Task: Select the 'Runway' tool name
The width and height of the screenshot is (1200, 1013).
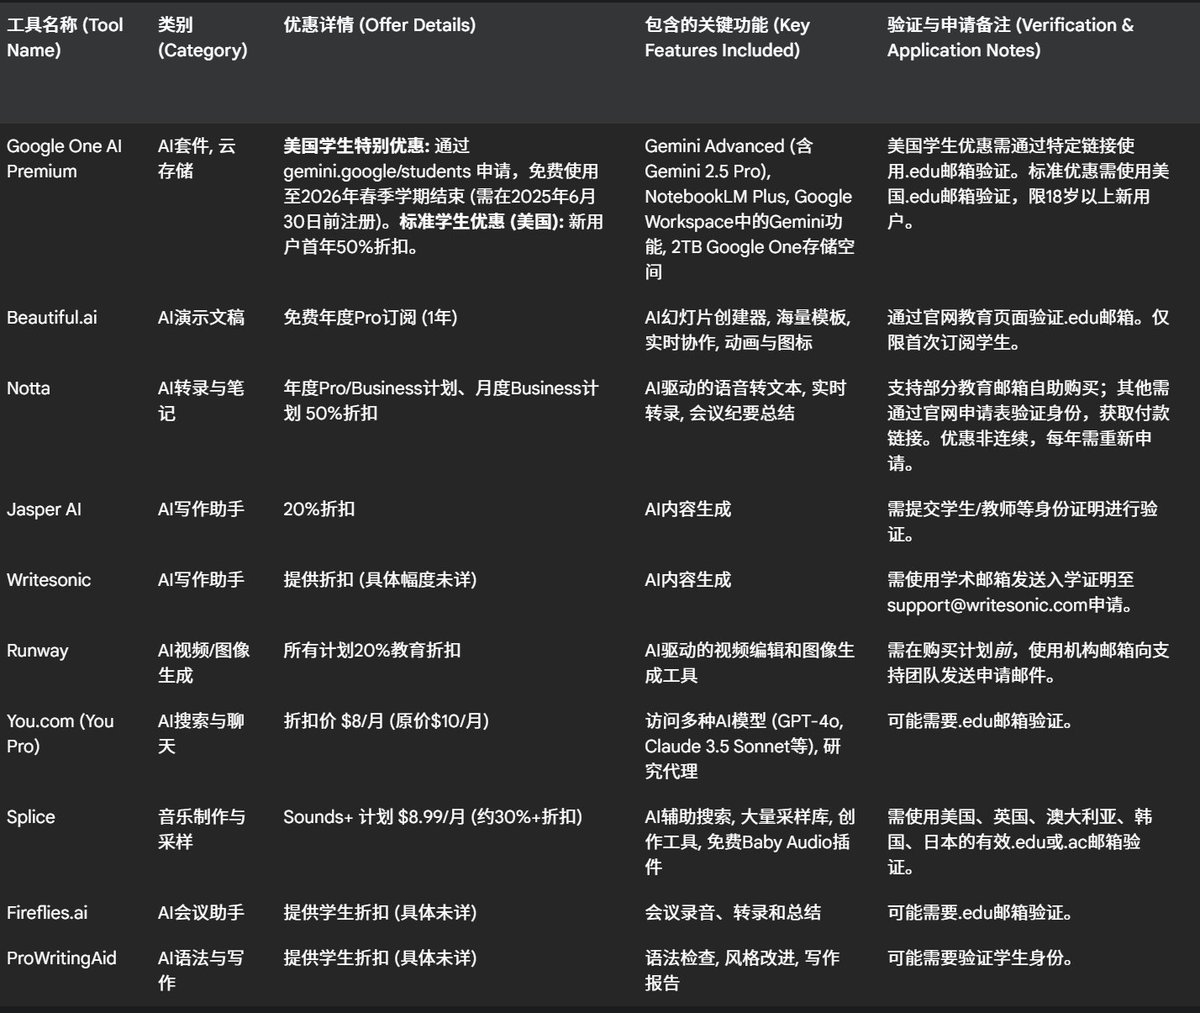Action: [x=38, y=650]
